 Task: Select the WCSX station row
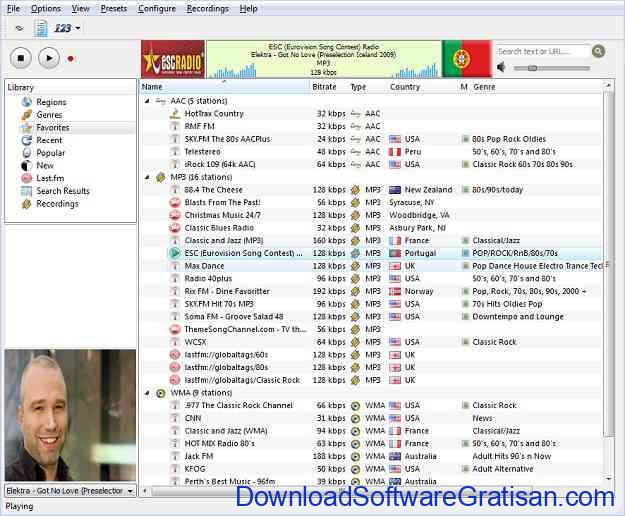[371, 342]
